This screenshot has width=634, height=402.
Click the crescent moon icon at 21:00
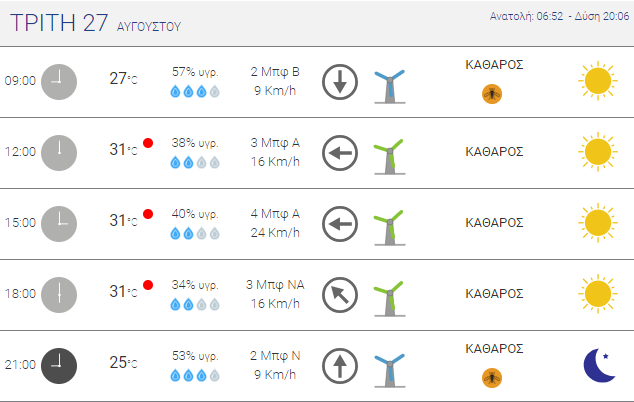click(598, 365)
